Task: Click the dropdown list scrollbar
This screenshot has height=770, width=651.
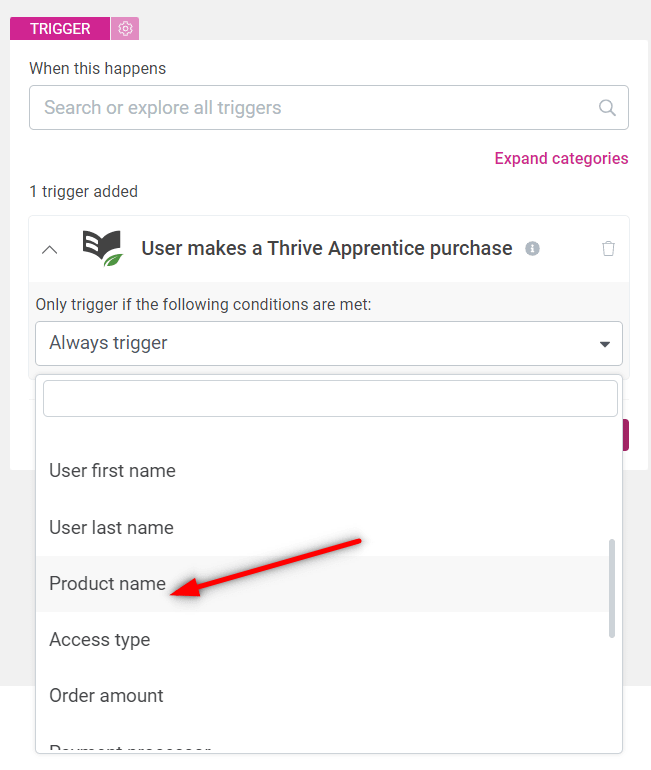Action: point(613,588)
